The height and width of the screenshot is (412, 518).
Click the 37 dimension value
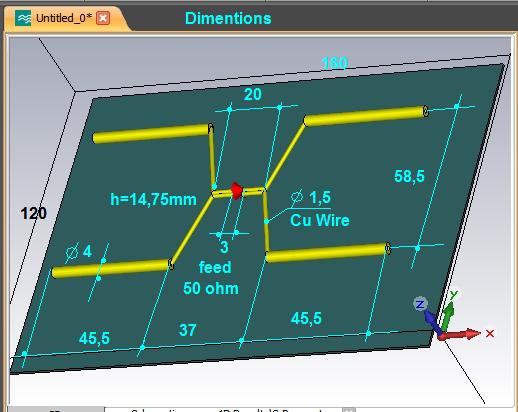(187, 330)
